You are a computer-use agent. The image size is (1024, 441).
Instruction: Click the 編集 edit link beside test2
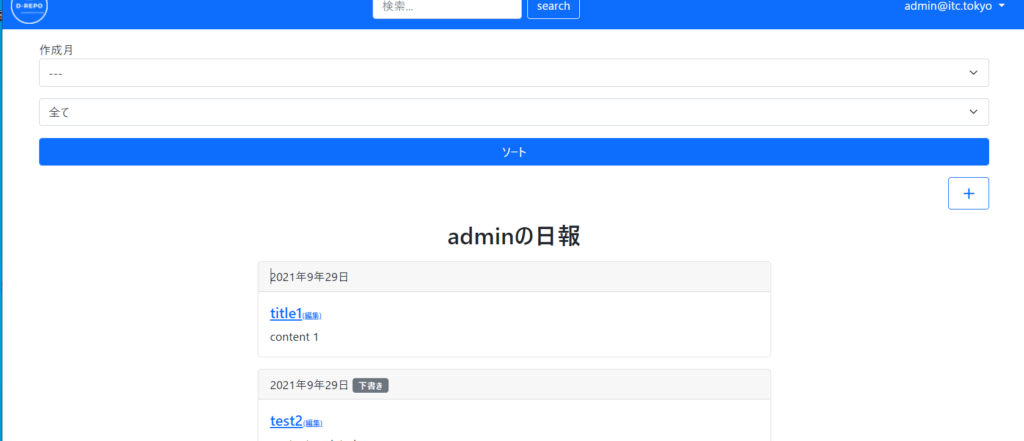[313, 424]
